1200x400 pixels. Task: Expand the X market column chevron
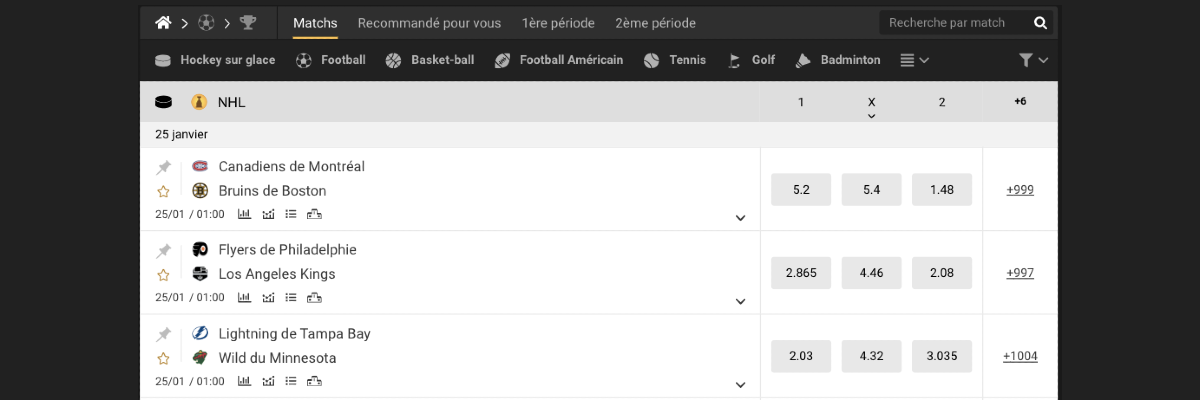[x=871, y=116]
